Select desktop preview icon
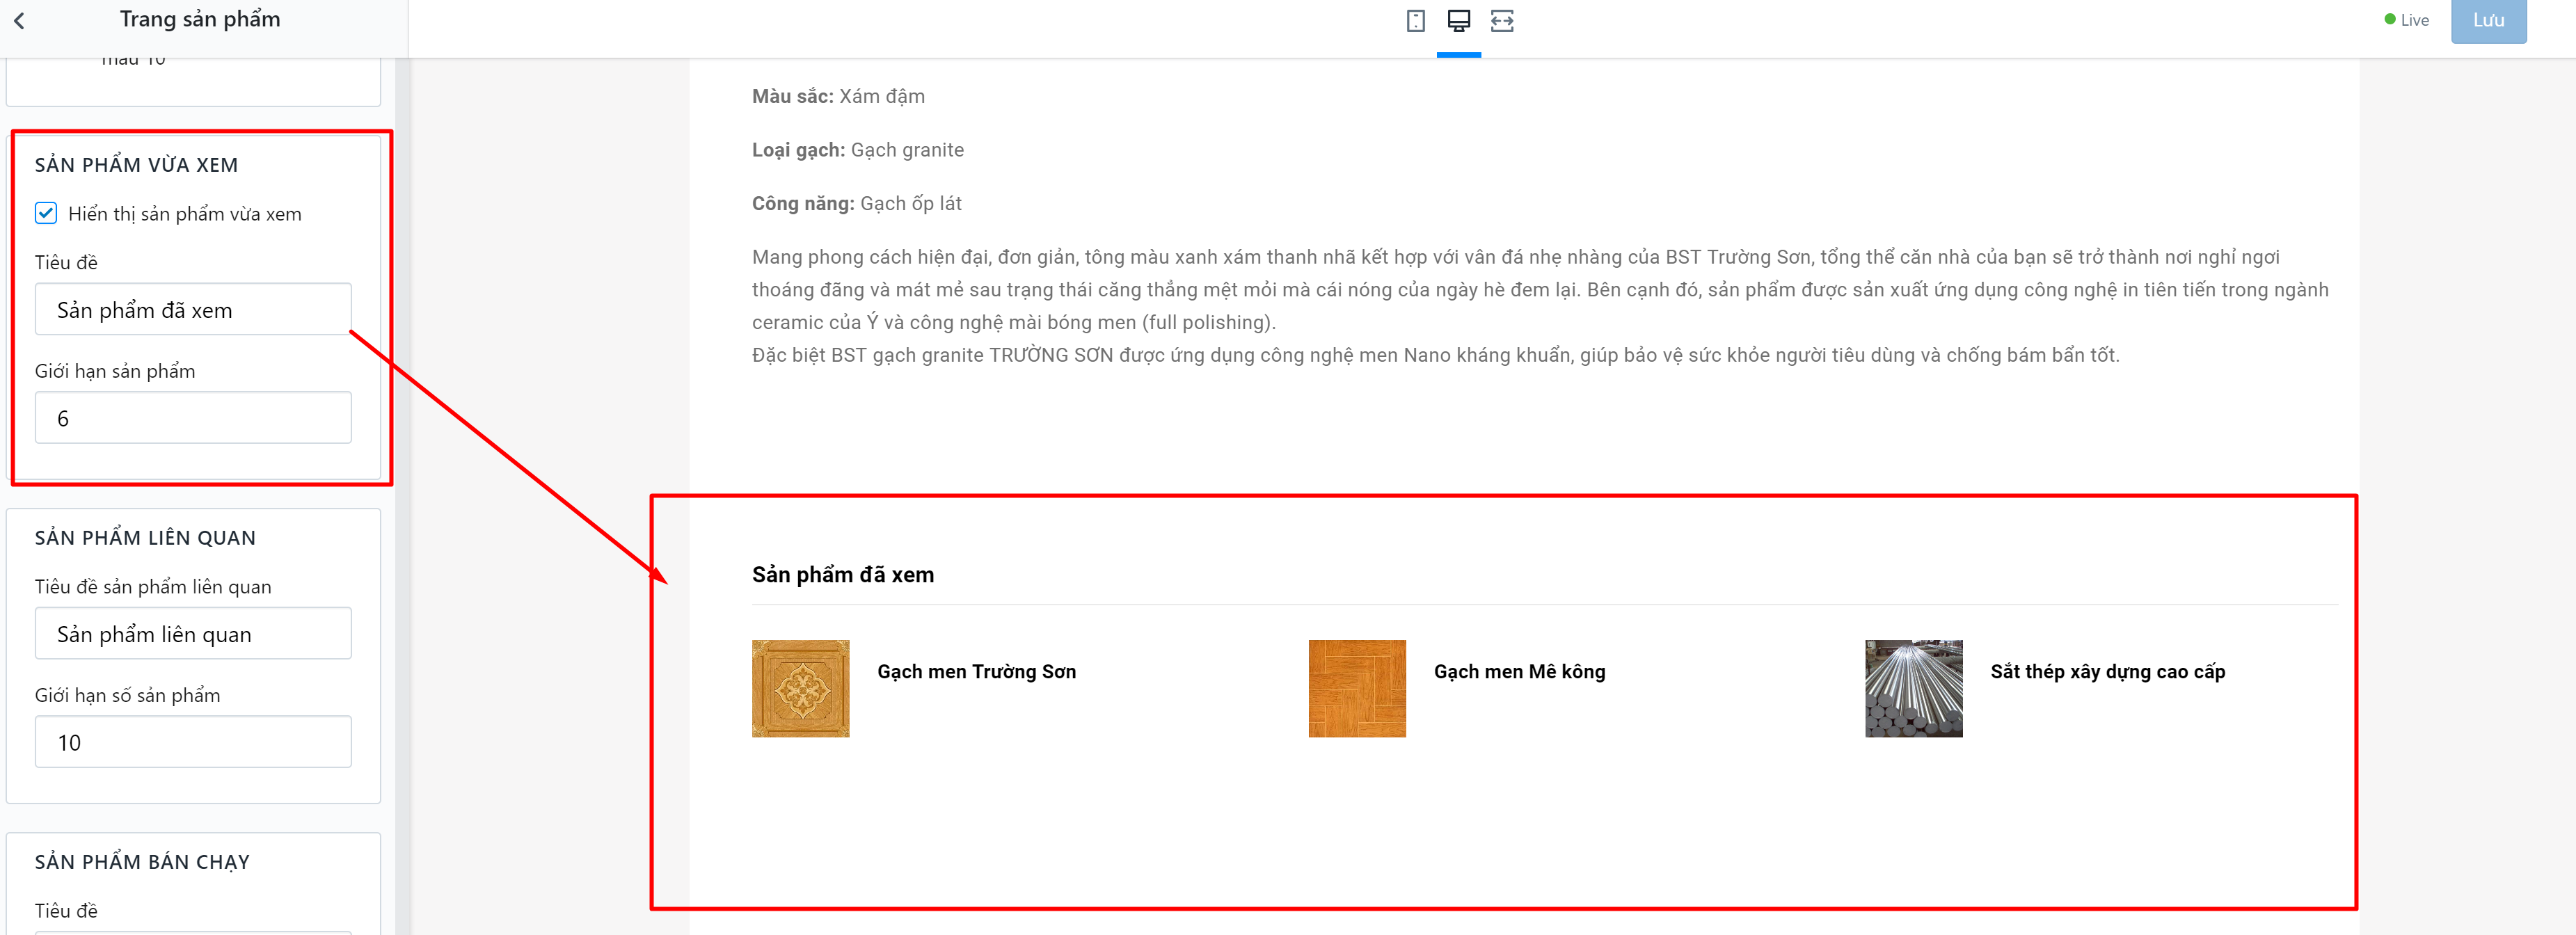Screen dimensions: 2576x935 point(1458,21)
